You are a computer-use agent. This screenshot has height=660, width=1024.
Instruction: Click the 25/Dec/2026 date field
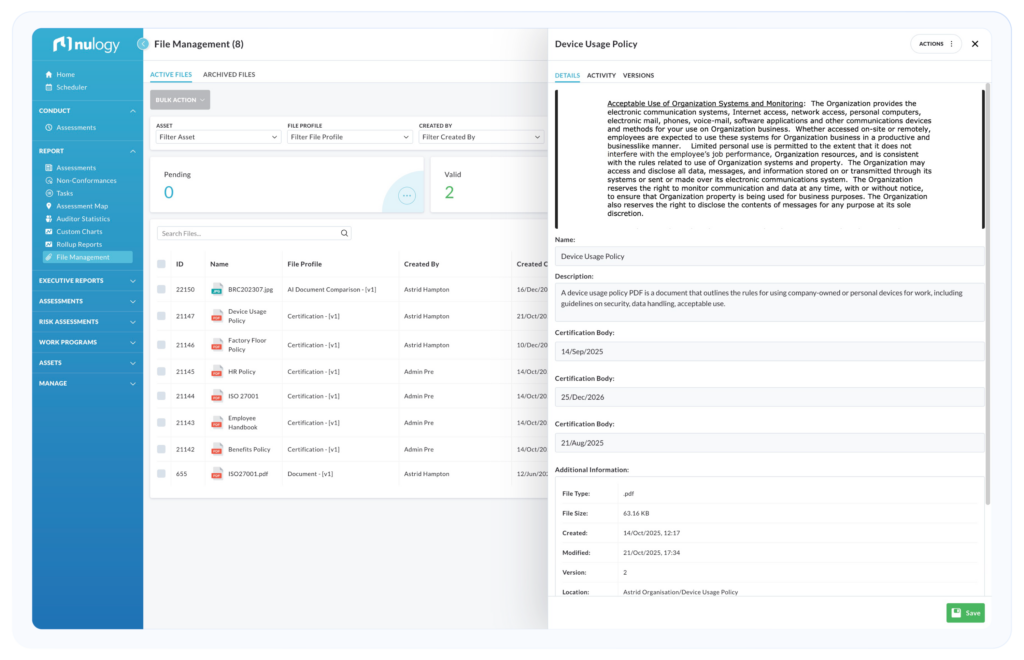click(769, 397)
